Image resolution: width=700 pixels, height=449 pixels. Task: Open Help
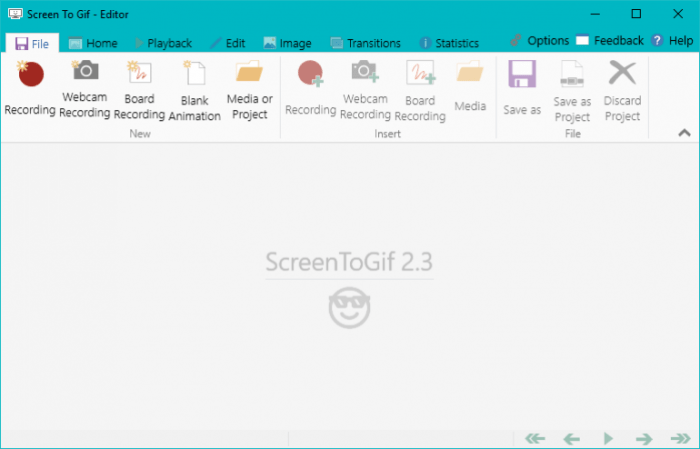pos(672,41)
